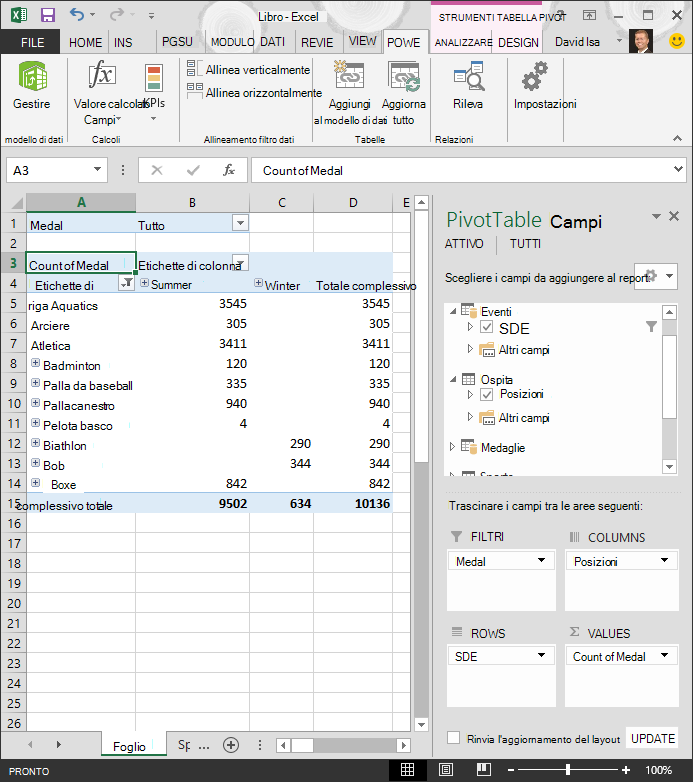The height and width of the screenshot is (782, 693).
Task: Toggle Rinvia l'aggiornamento del layout checkbox
Action: pos(453,738)
